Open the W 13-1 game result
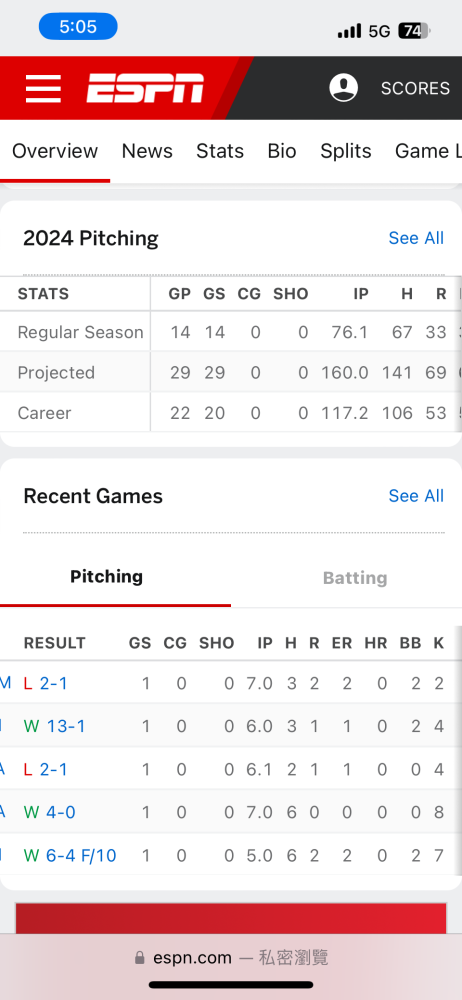This screenshot has width=462, height=1000. [54, 726]
